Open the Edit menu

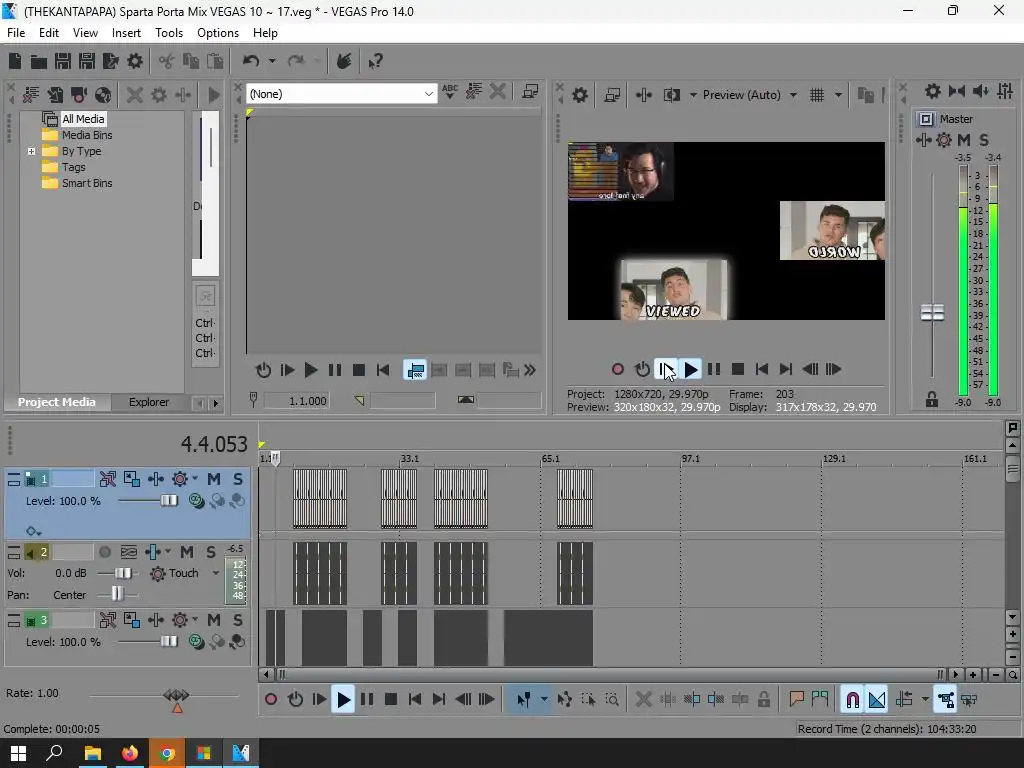48,33
